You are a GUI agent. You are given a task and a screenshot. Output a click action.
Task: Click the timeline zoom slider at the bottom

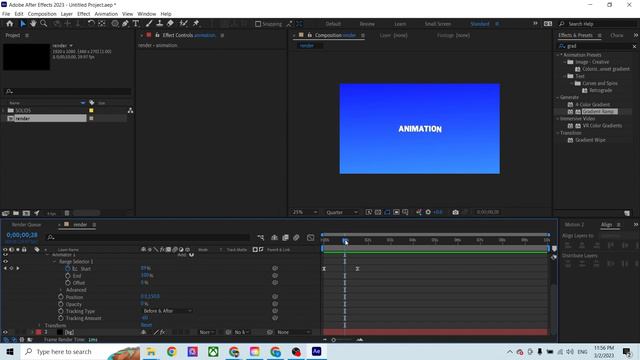342,340
